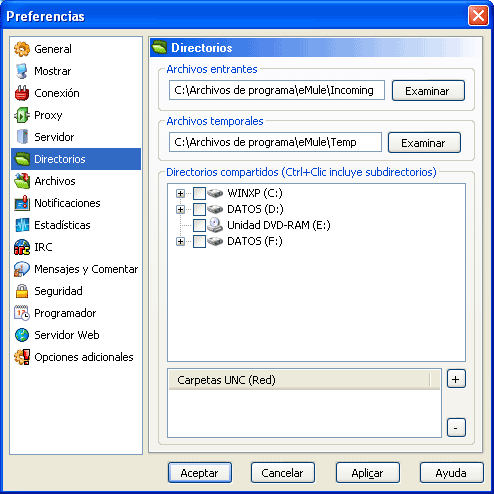The width and height of the screenshot is (494, 494).
Task: Click the Servidor Web globe icon
Action: point(22,335)
